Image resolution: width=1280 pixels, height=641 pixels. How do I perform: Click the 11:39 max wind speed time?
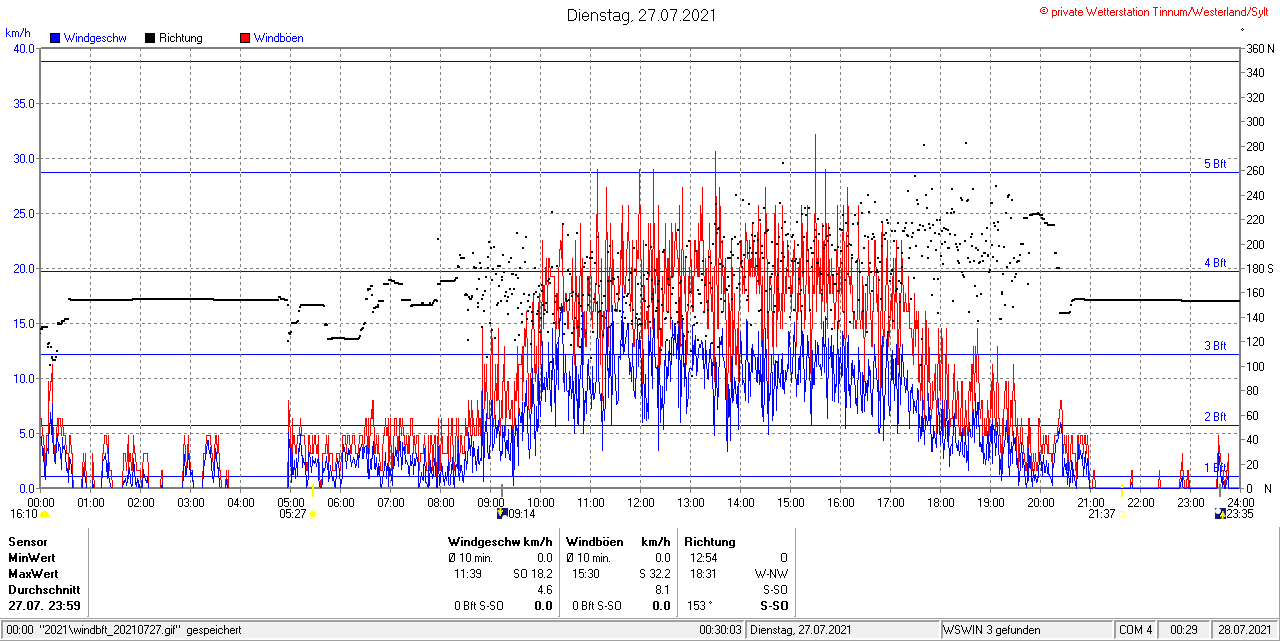468,574
